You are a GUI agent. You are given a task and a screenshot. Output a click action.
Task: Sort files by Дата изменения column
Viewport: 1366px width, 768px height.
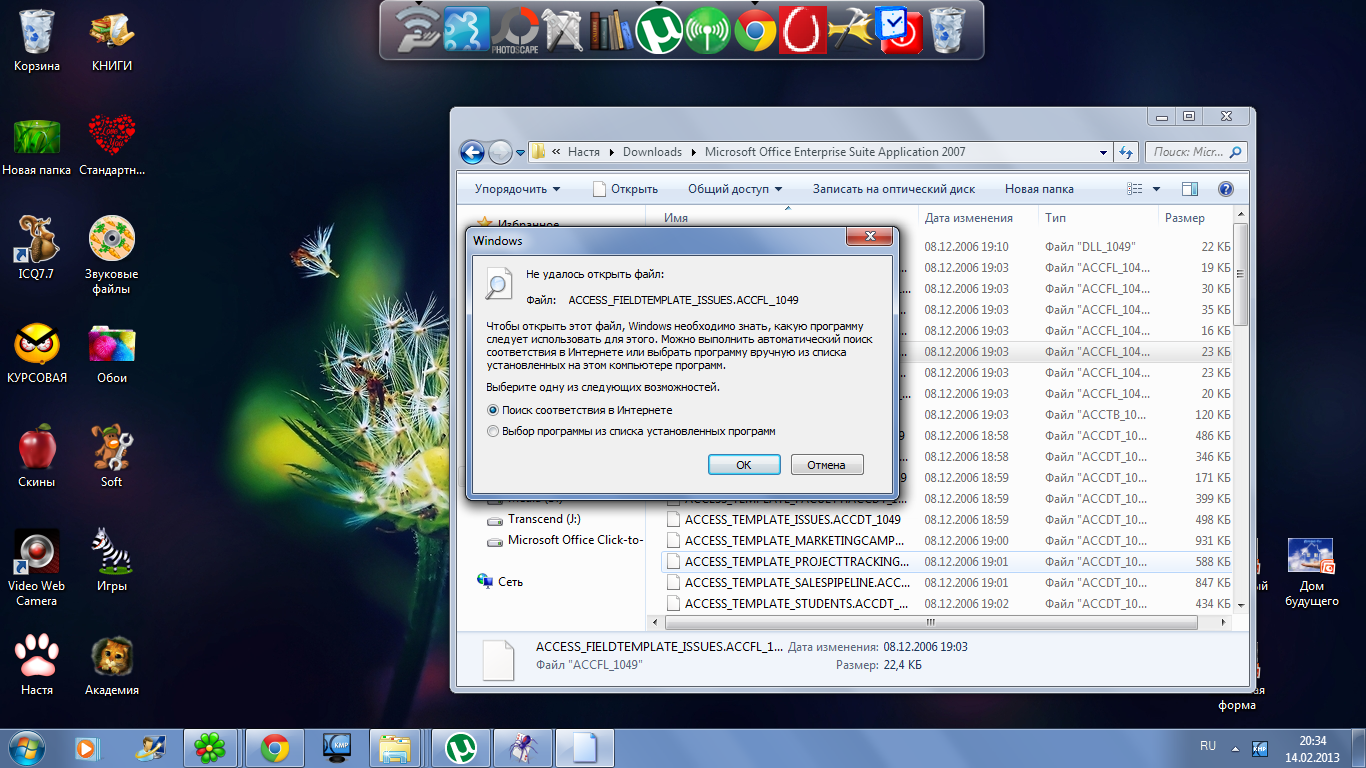click(977, 218)
